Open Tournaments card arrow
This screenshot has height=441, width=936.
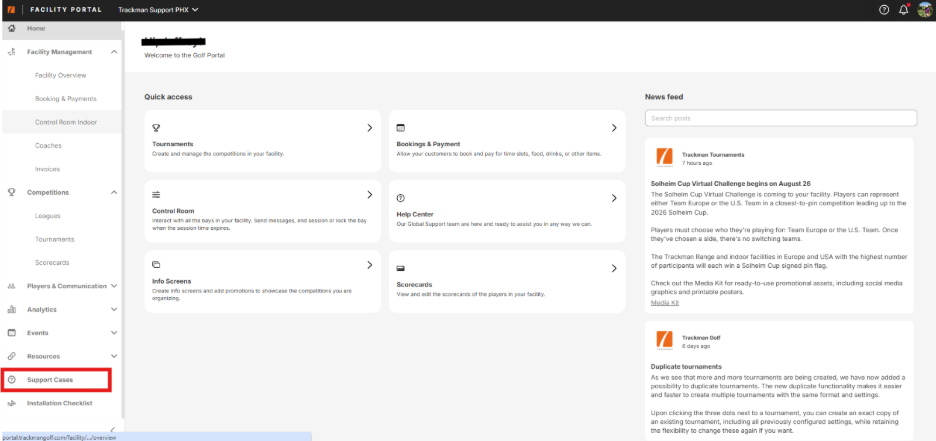(x=370, y=128)
